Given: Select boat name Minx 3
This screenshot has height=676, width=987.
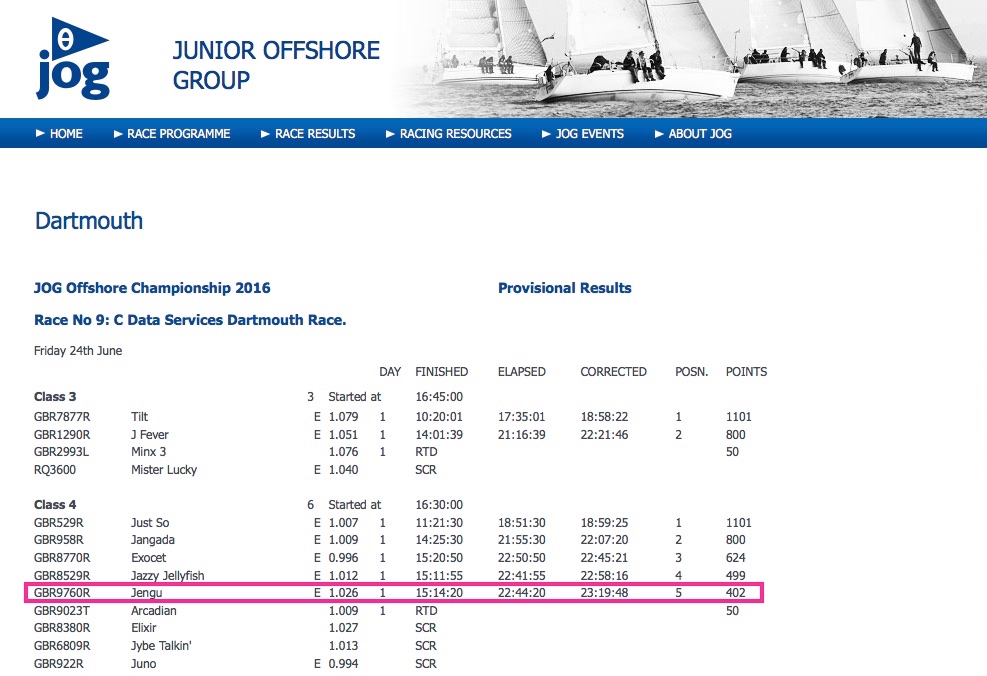Looking at the screenshot, I should tap(149, 451).
